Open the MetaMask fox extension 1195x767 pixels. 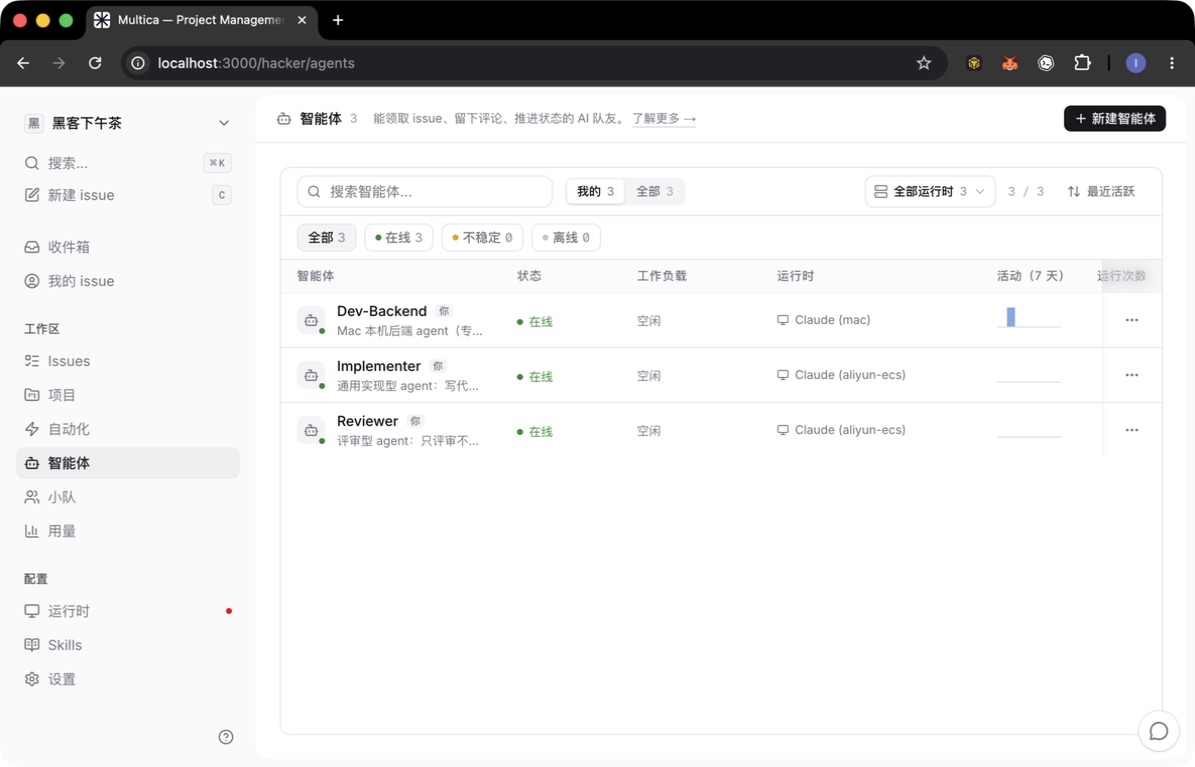pos(1010,63)
